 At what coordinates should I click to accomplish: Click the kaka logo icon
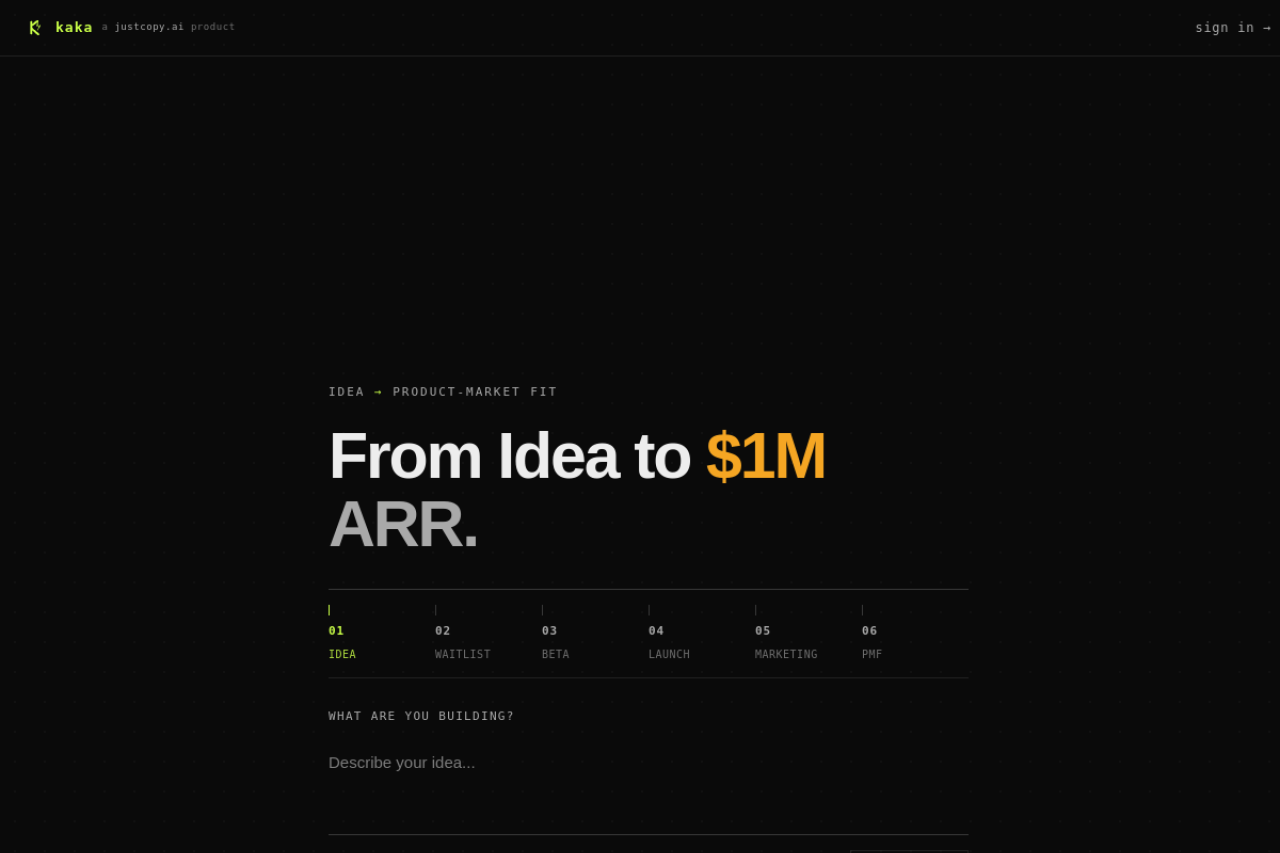click(35, 27)
